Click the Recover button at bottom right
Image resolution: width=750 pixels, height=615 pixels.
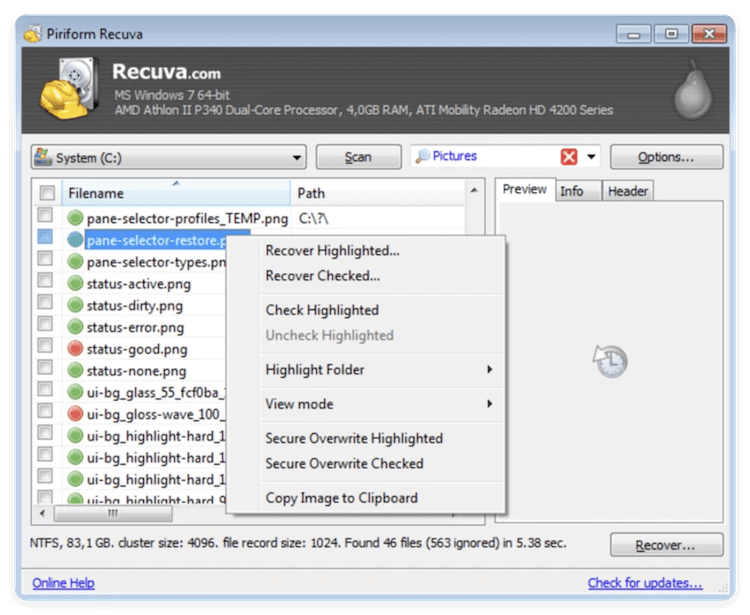666,545
